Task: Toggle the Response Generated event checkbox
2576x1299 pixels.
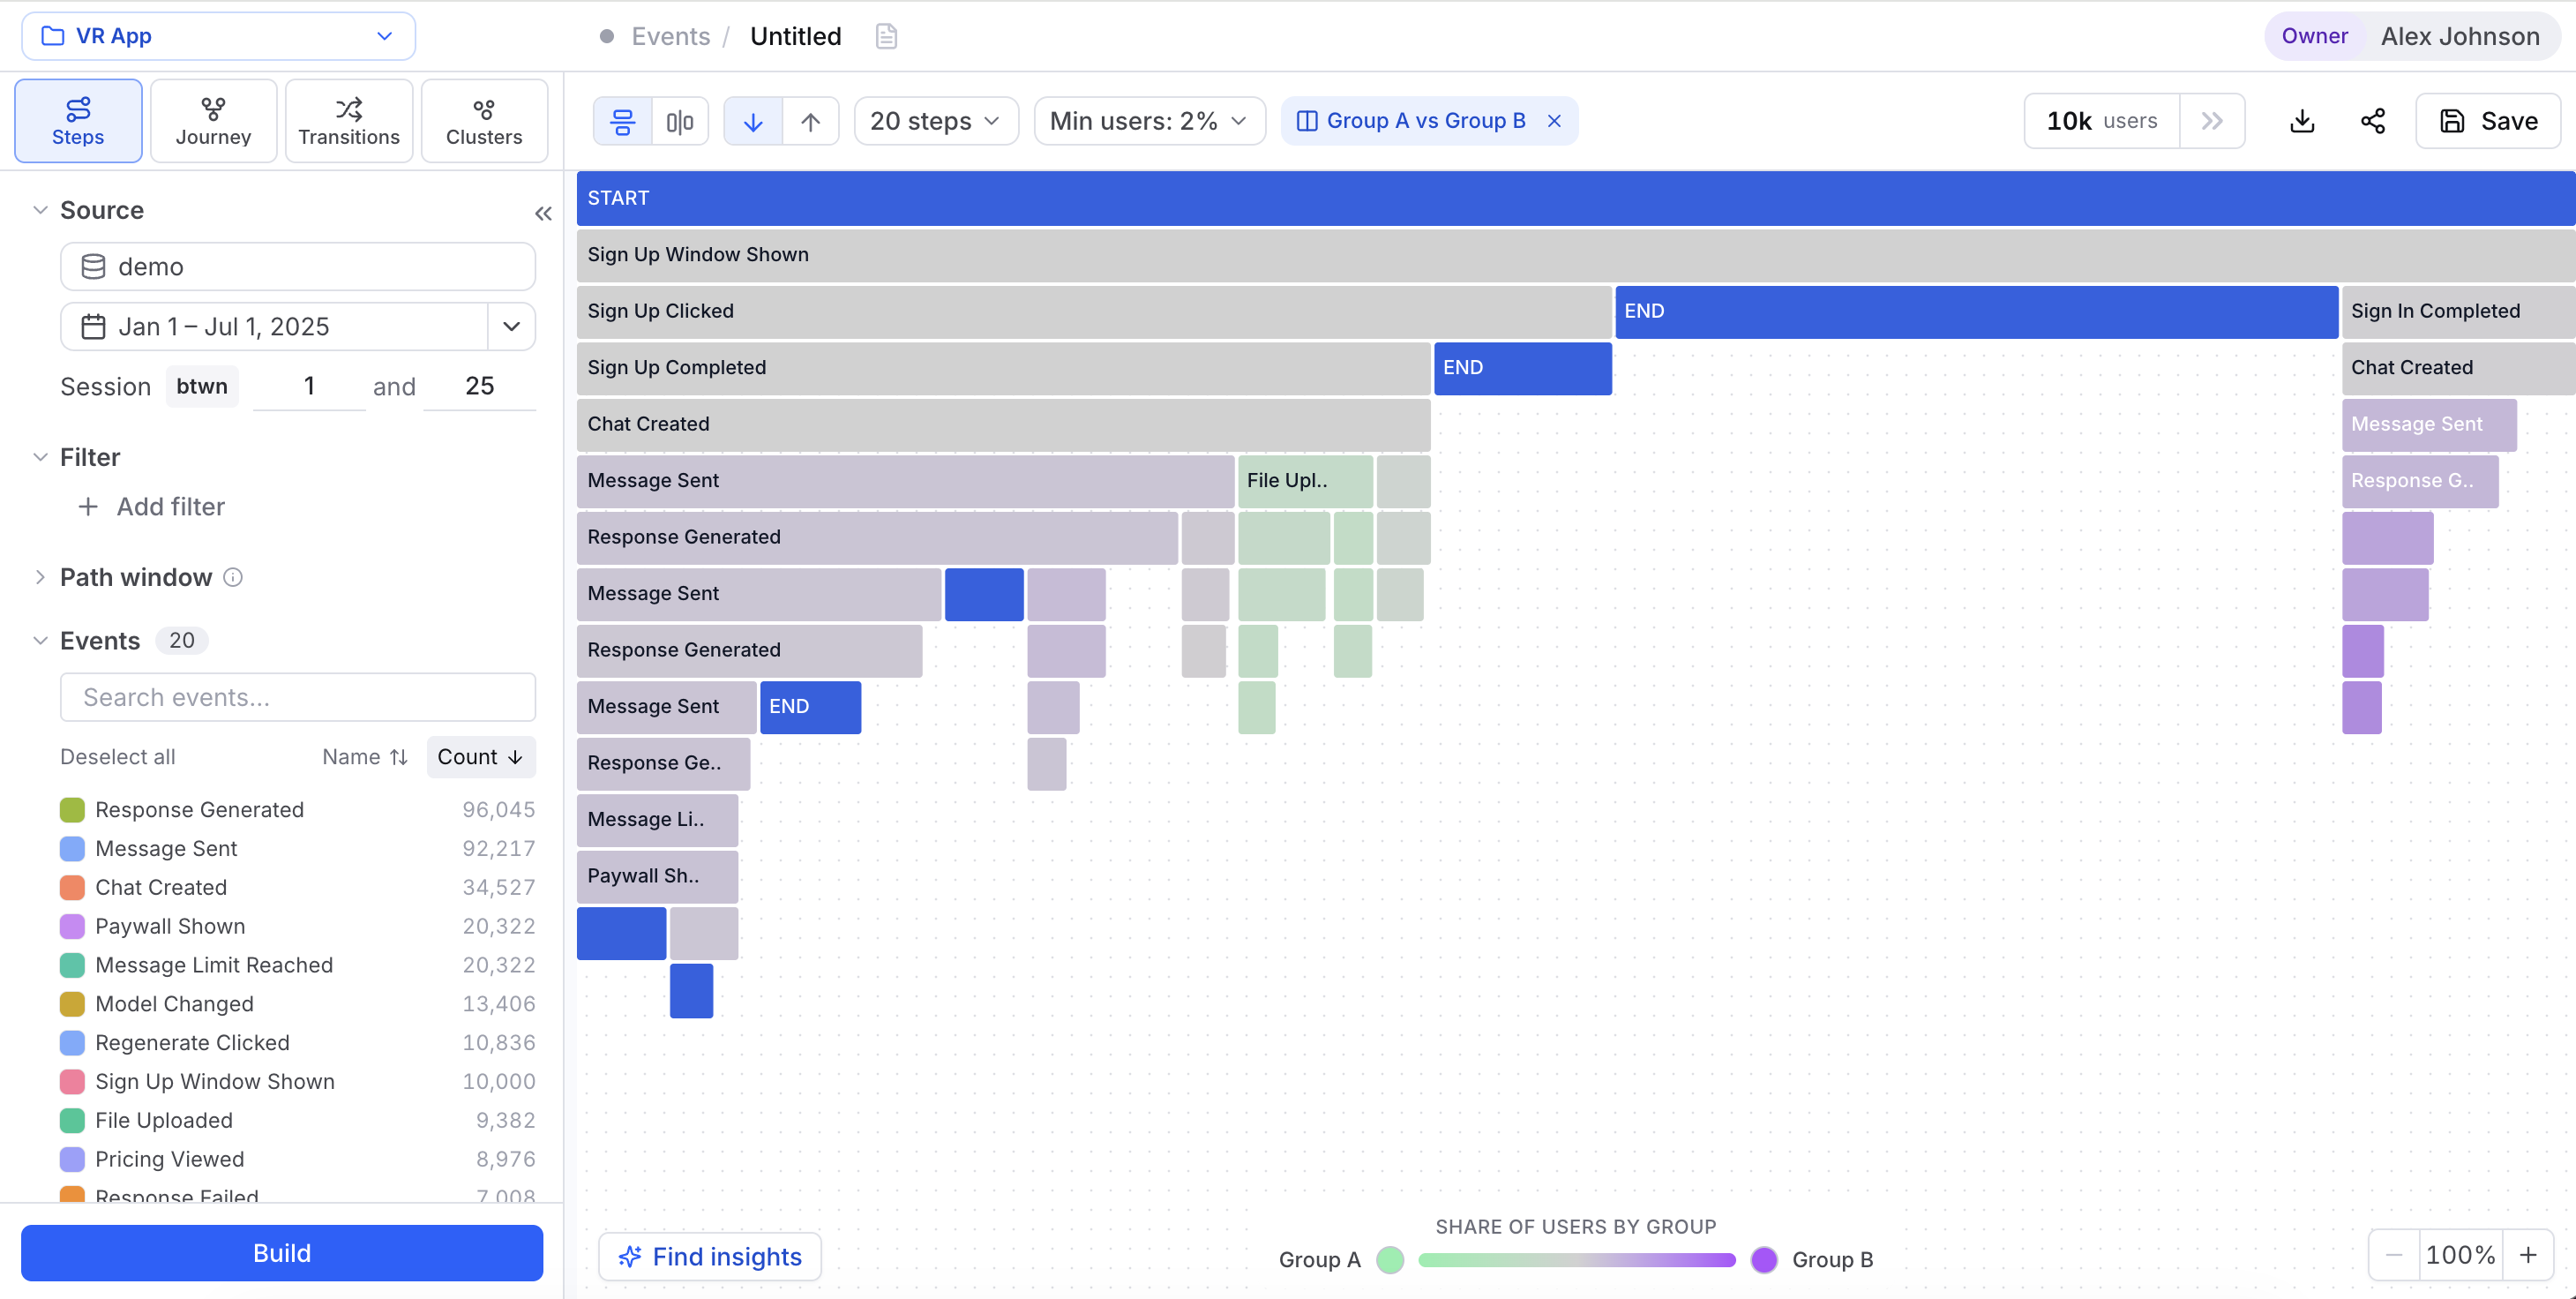Action: click(72, 810)
